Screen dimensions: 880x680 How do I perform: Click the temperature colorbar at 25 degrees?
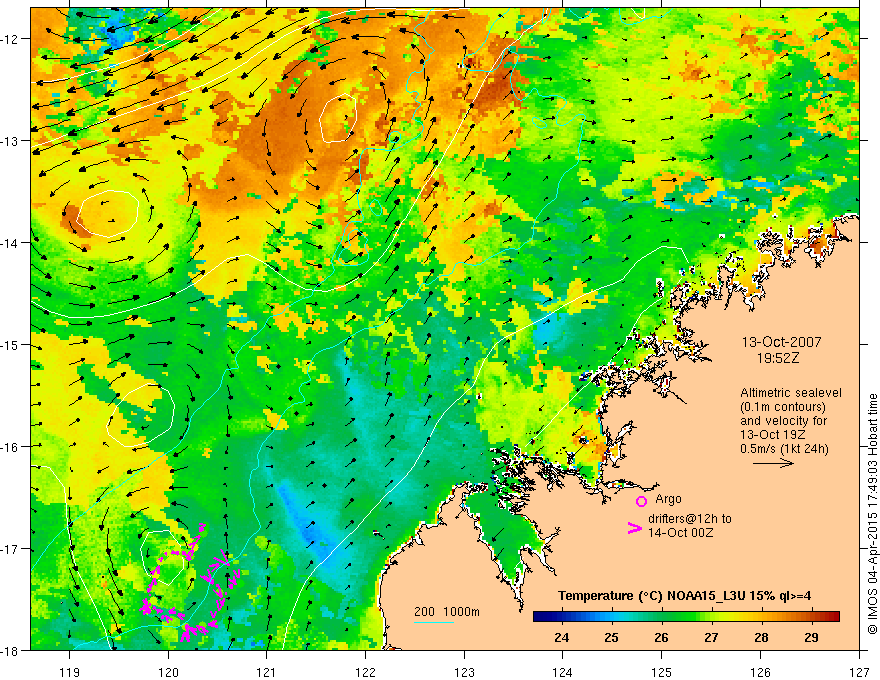(612, 617)
